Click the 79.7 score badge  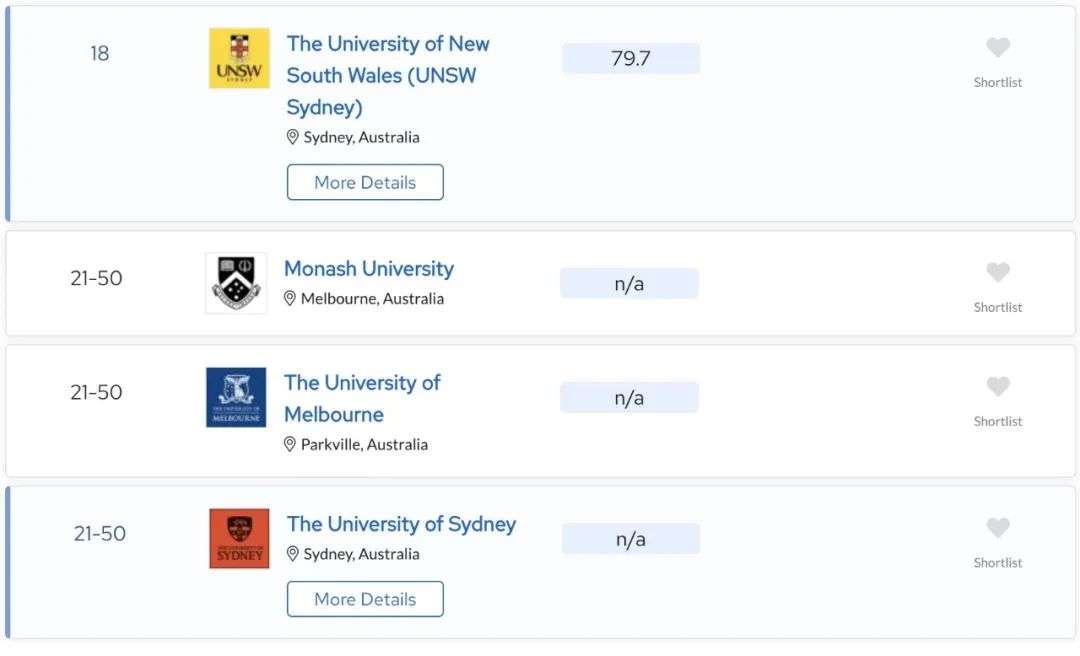click(x=631, y=59)
